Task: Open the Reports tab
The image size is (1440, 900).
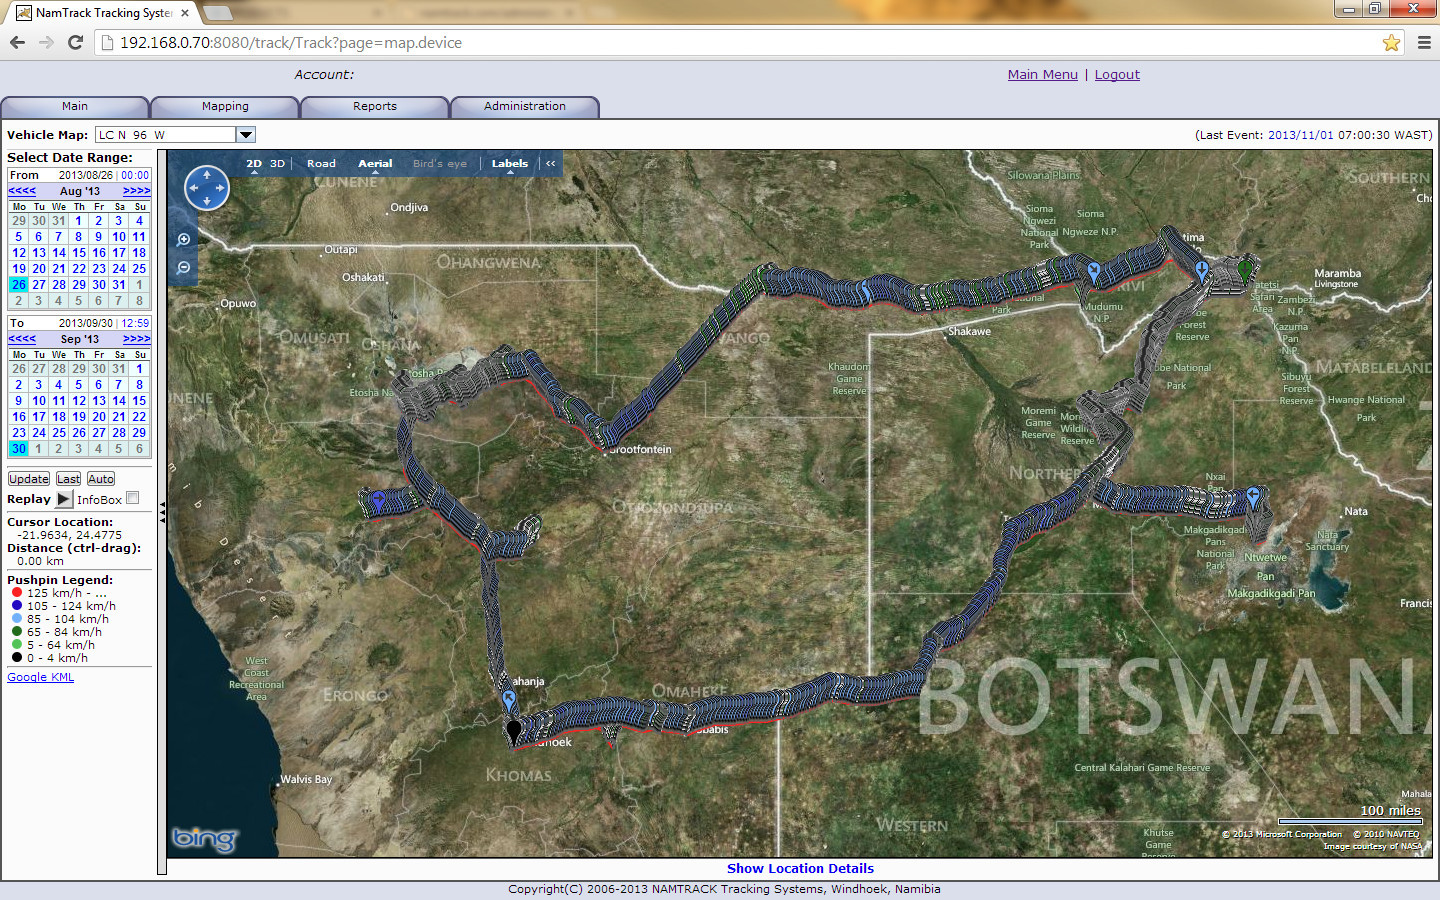Action: 374,106
